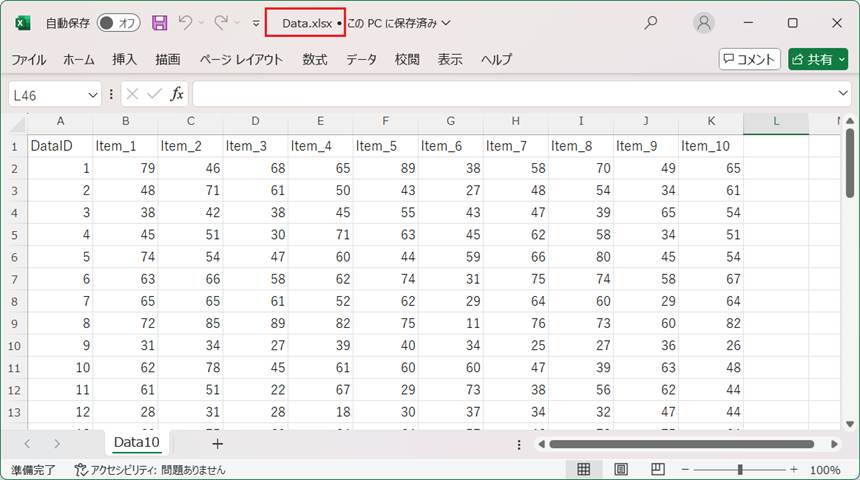Switch to Page Break Preview icon
The height and width of the screenshot is (480, 860).
pyautogui.click(x=657, y=469)
